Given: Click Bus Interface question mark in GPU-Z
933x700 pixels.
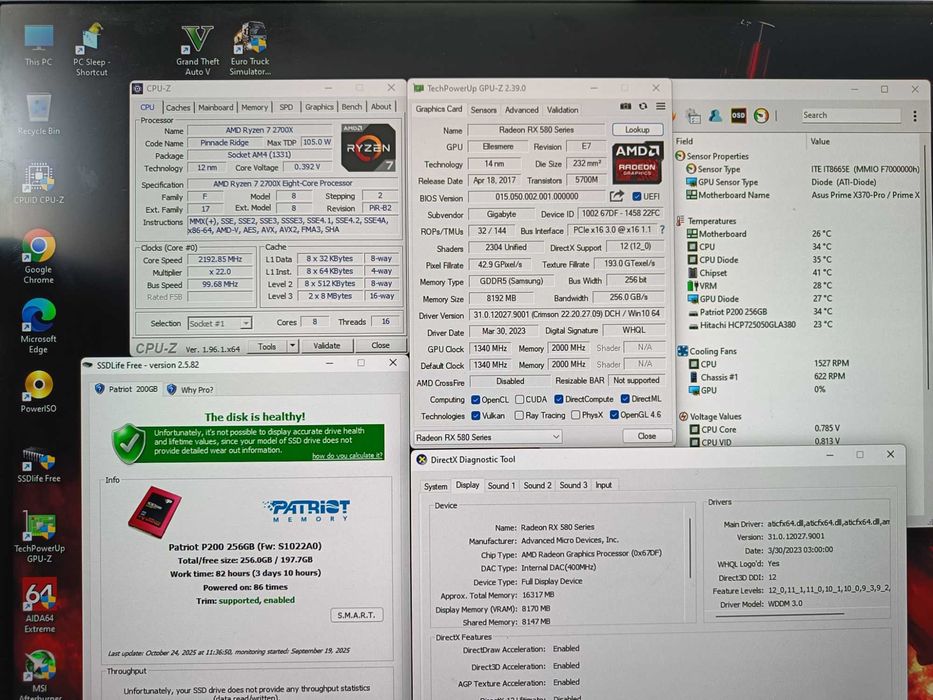Looking at the screenshot, I should pyautogui.click(x=662, y=229).
